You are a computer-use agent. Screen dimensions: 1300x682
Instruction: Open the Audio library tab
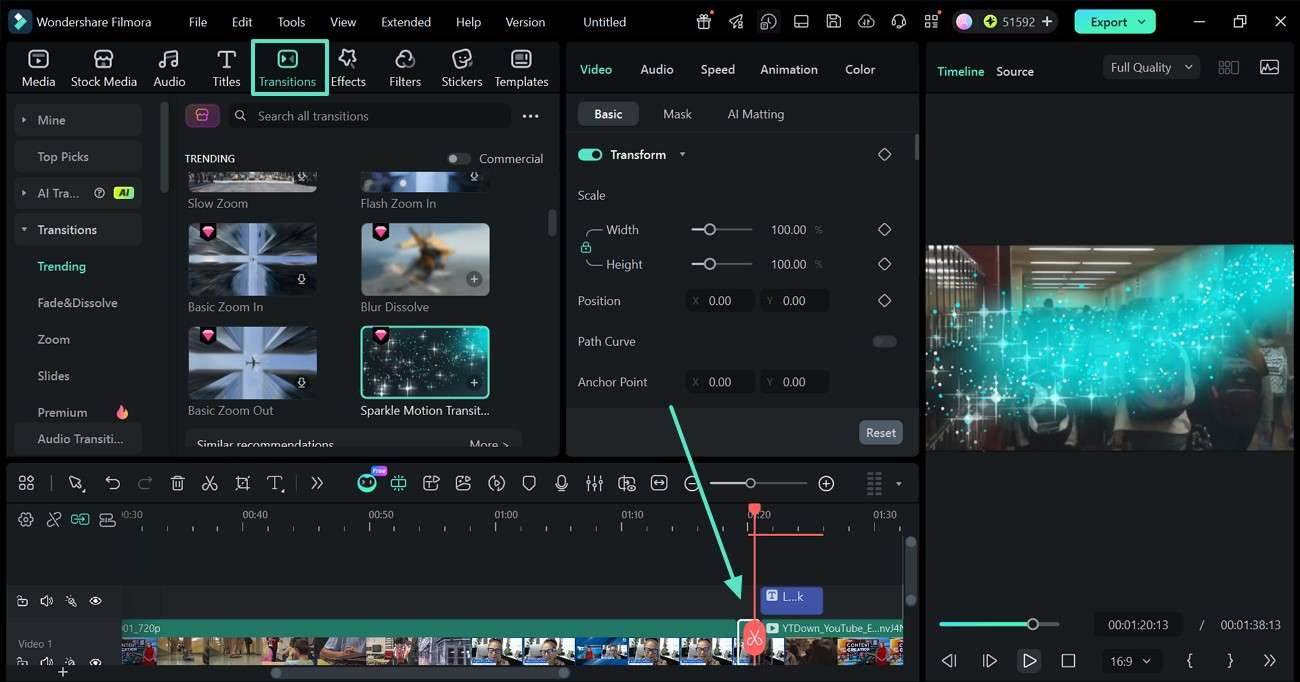point(169,68)
